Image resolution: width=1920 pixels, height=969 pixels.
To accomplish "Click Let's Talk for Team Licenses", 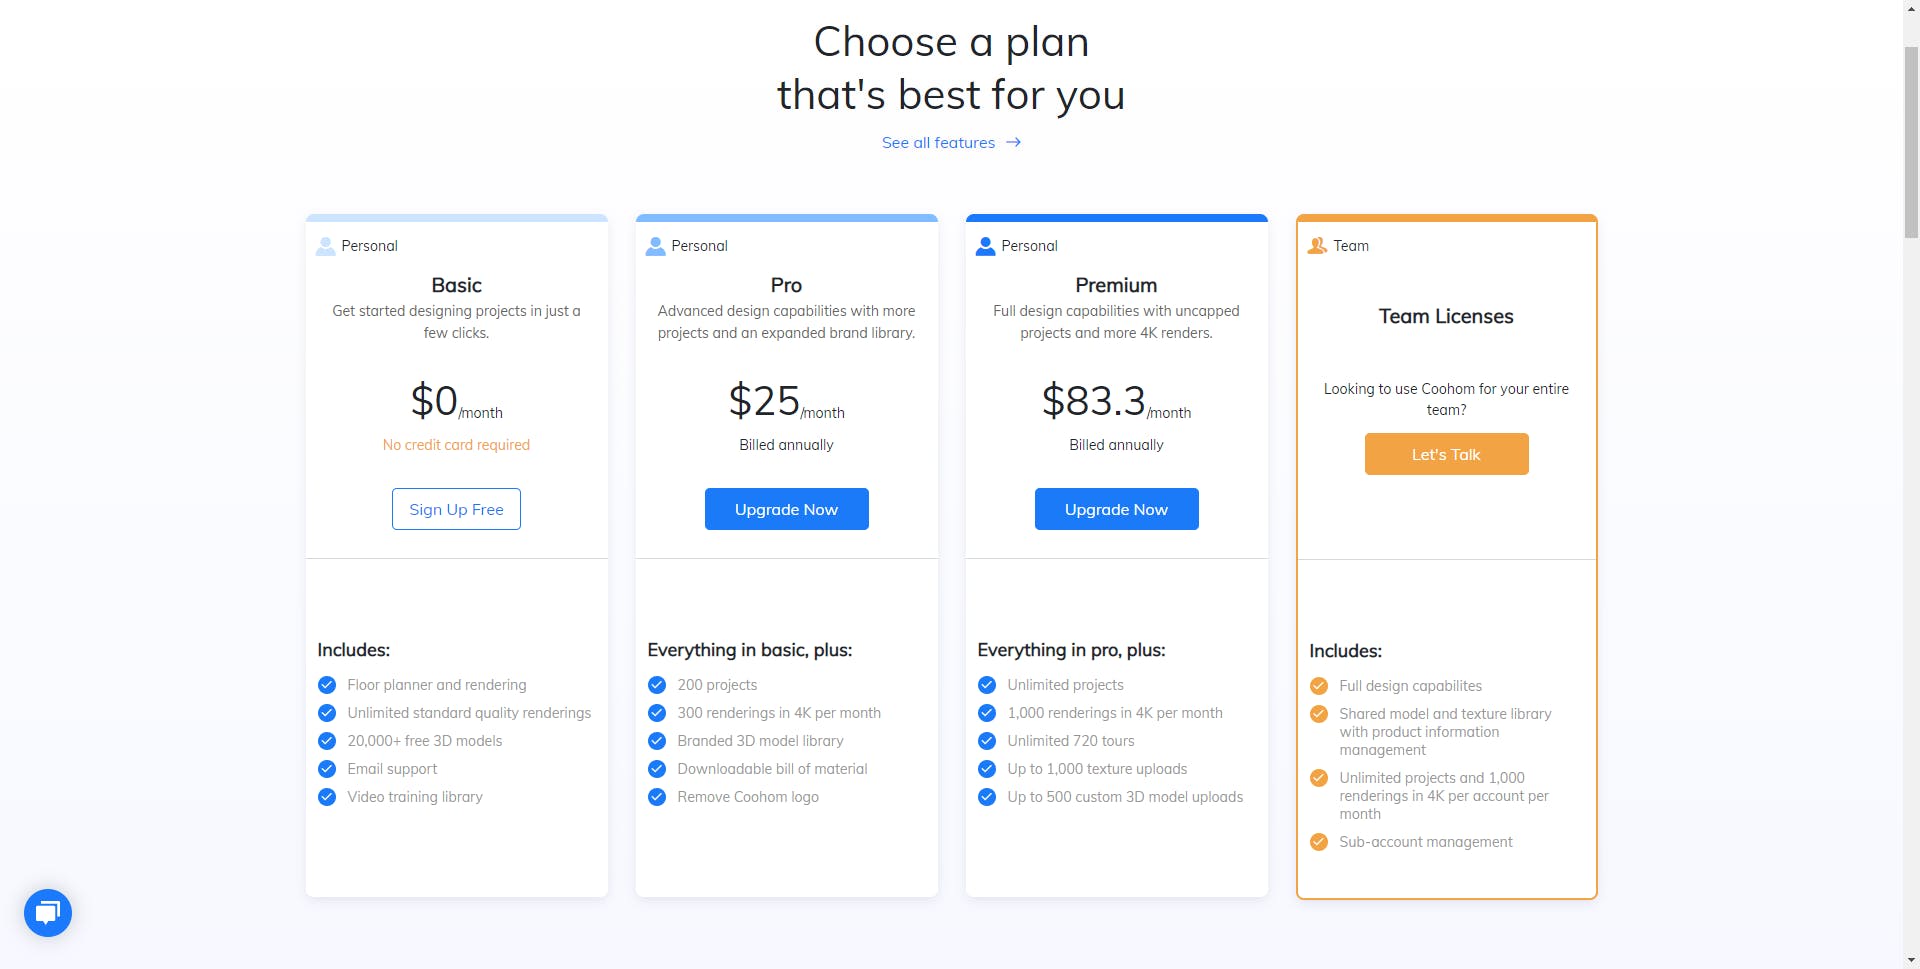I will tap(1446, 454).
